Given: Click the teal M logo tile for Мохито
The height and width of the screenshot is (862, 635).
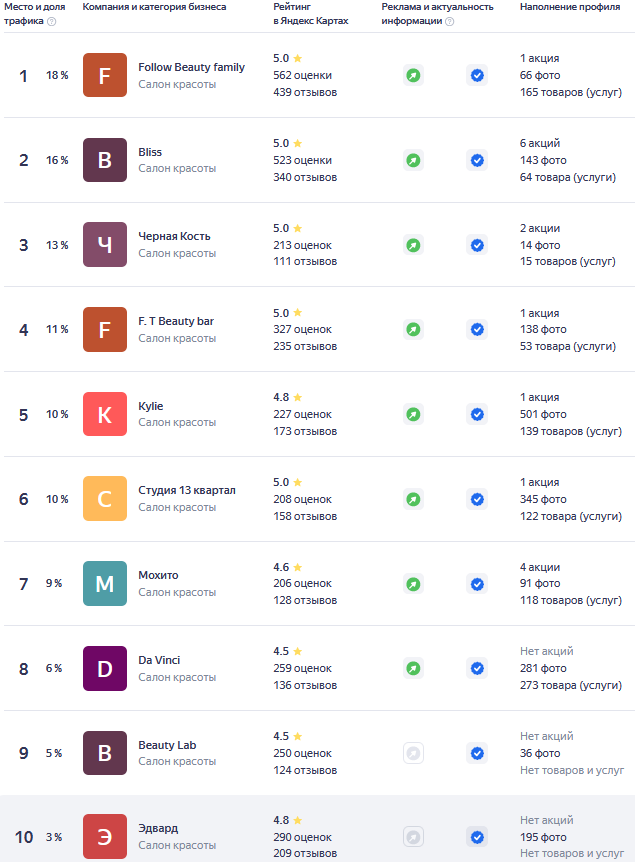Looking at the screenshot, I should click(105, 583).
